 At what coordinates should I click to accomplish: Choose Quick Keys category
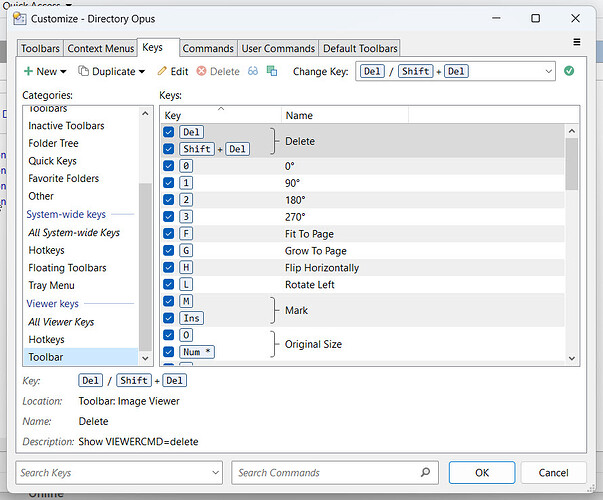[80, 161]
